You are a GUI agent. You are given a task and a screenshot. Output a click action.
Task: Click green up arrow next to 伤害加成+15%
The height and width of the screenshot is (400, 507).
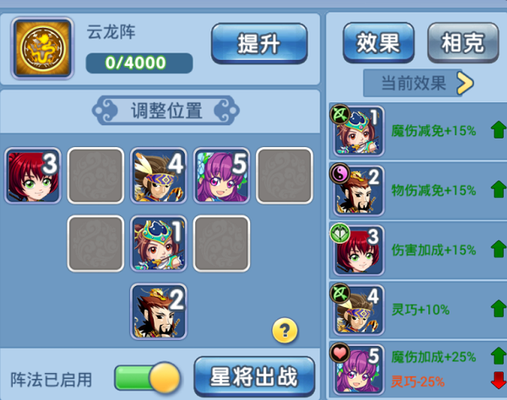(498, 249)
